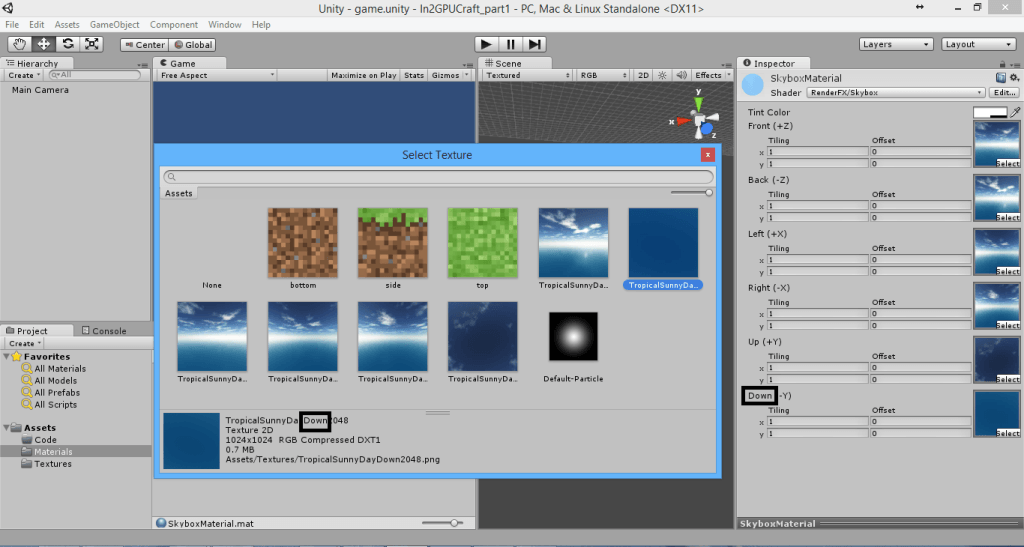Toggle 2D mode in Scene view
This screenshot has width=1024, height=547.
point(644,75)
